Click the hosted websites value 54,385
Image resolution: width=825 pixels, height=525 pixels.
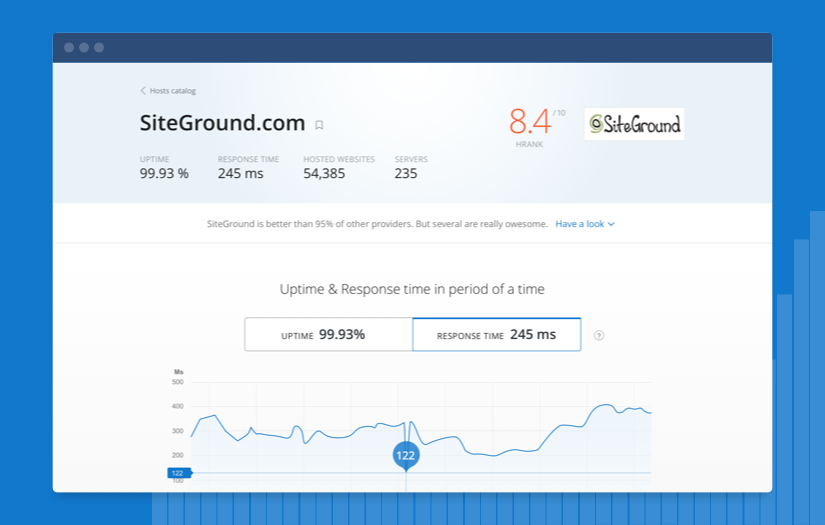pos(324,174)
